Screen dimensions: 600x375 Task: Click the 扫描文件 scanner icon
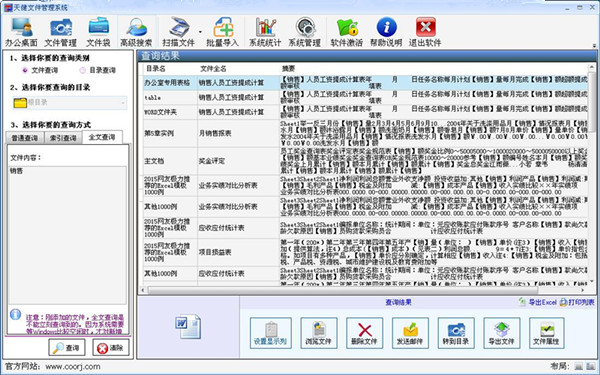178,32
